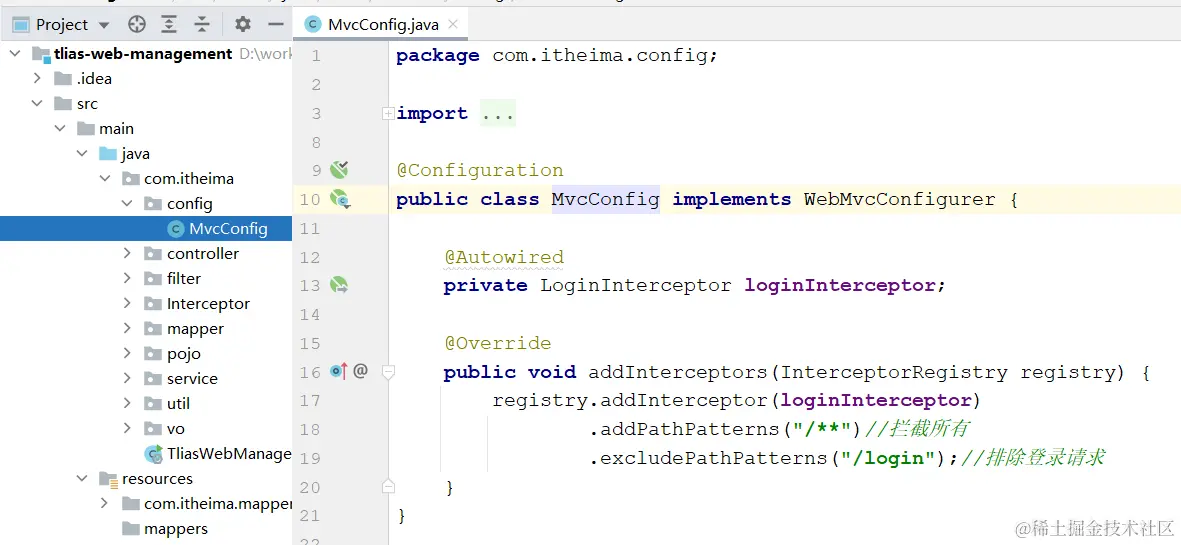
Task: Collapse the com.itheima package
Action: tap(105, 179)
